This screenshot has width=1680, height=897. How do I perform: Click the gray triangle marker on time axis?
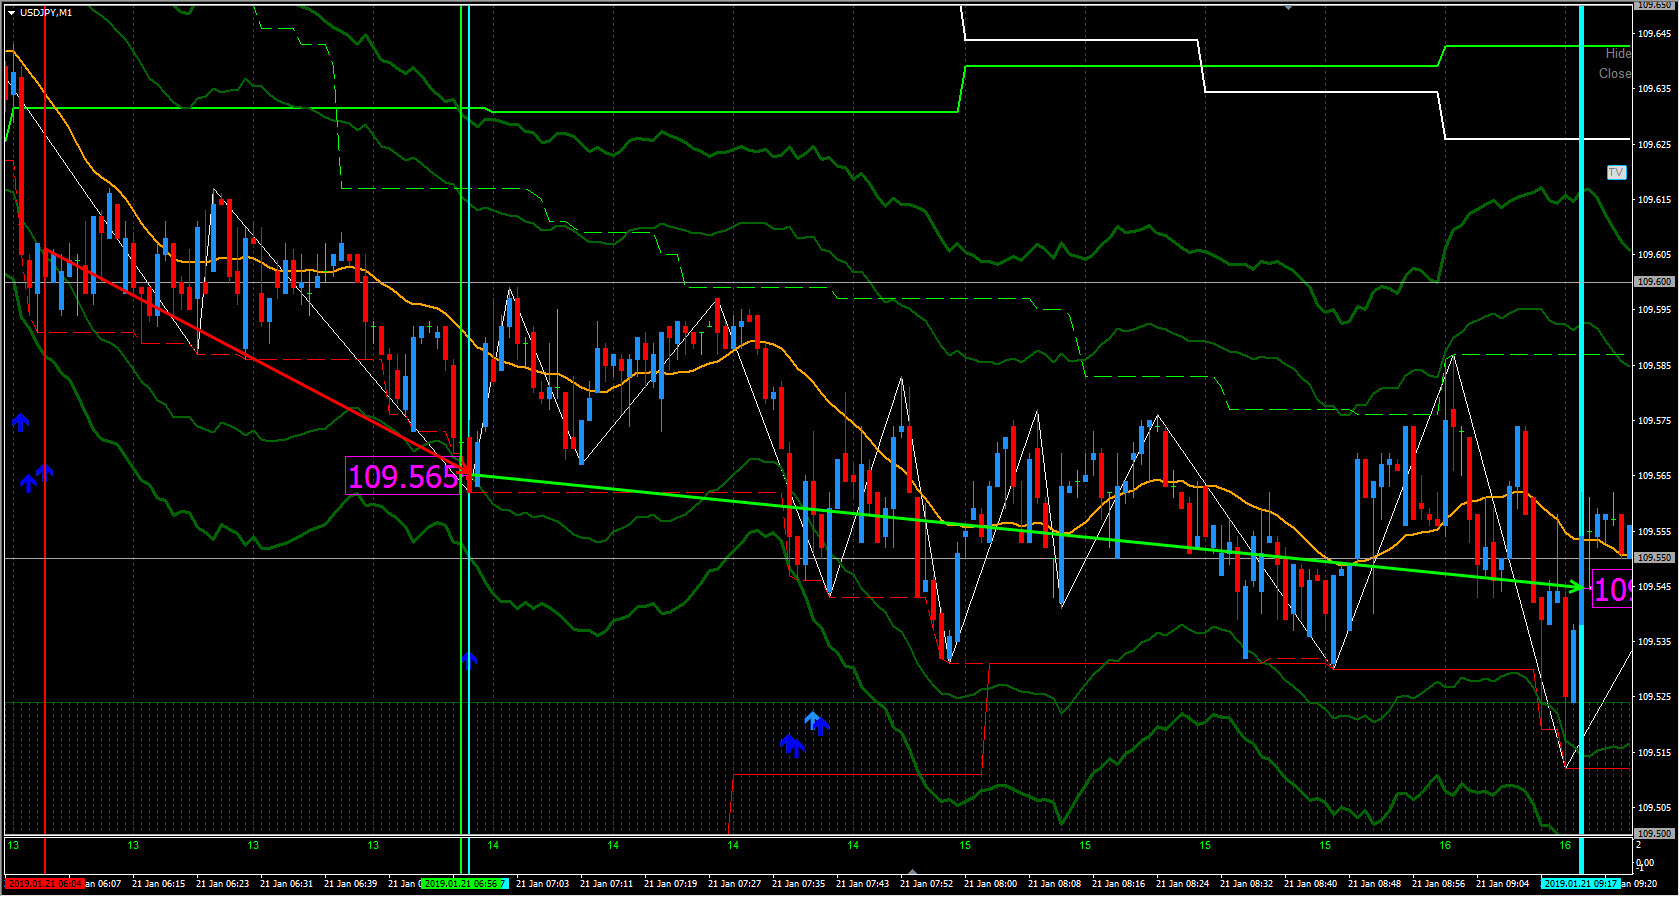(910, 871)
